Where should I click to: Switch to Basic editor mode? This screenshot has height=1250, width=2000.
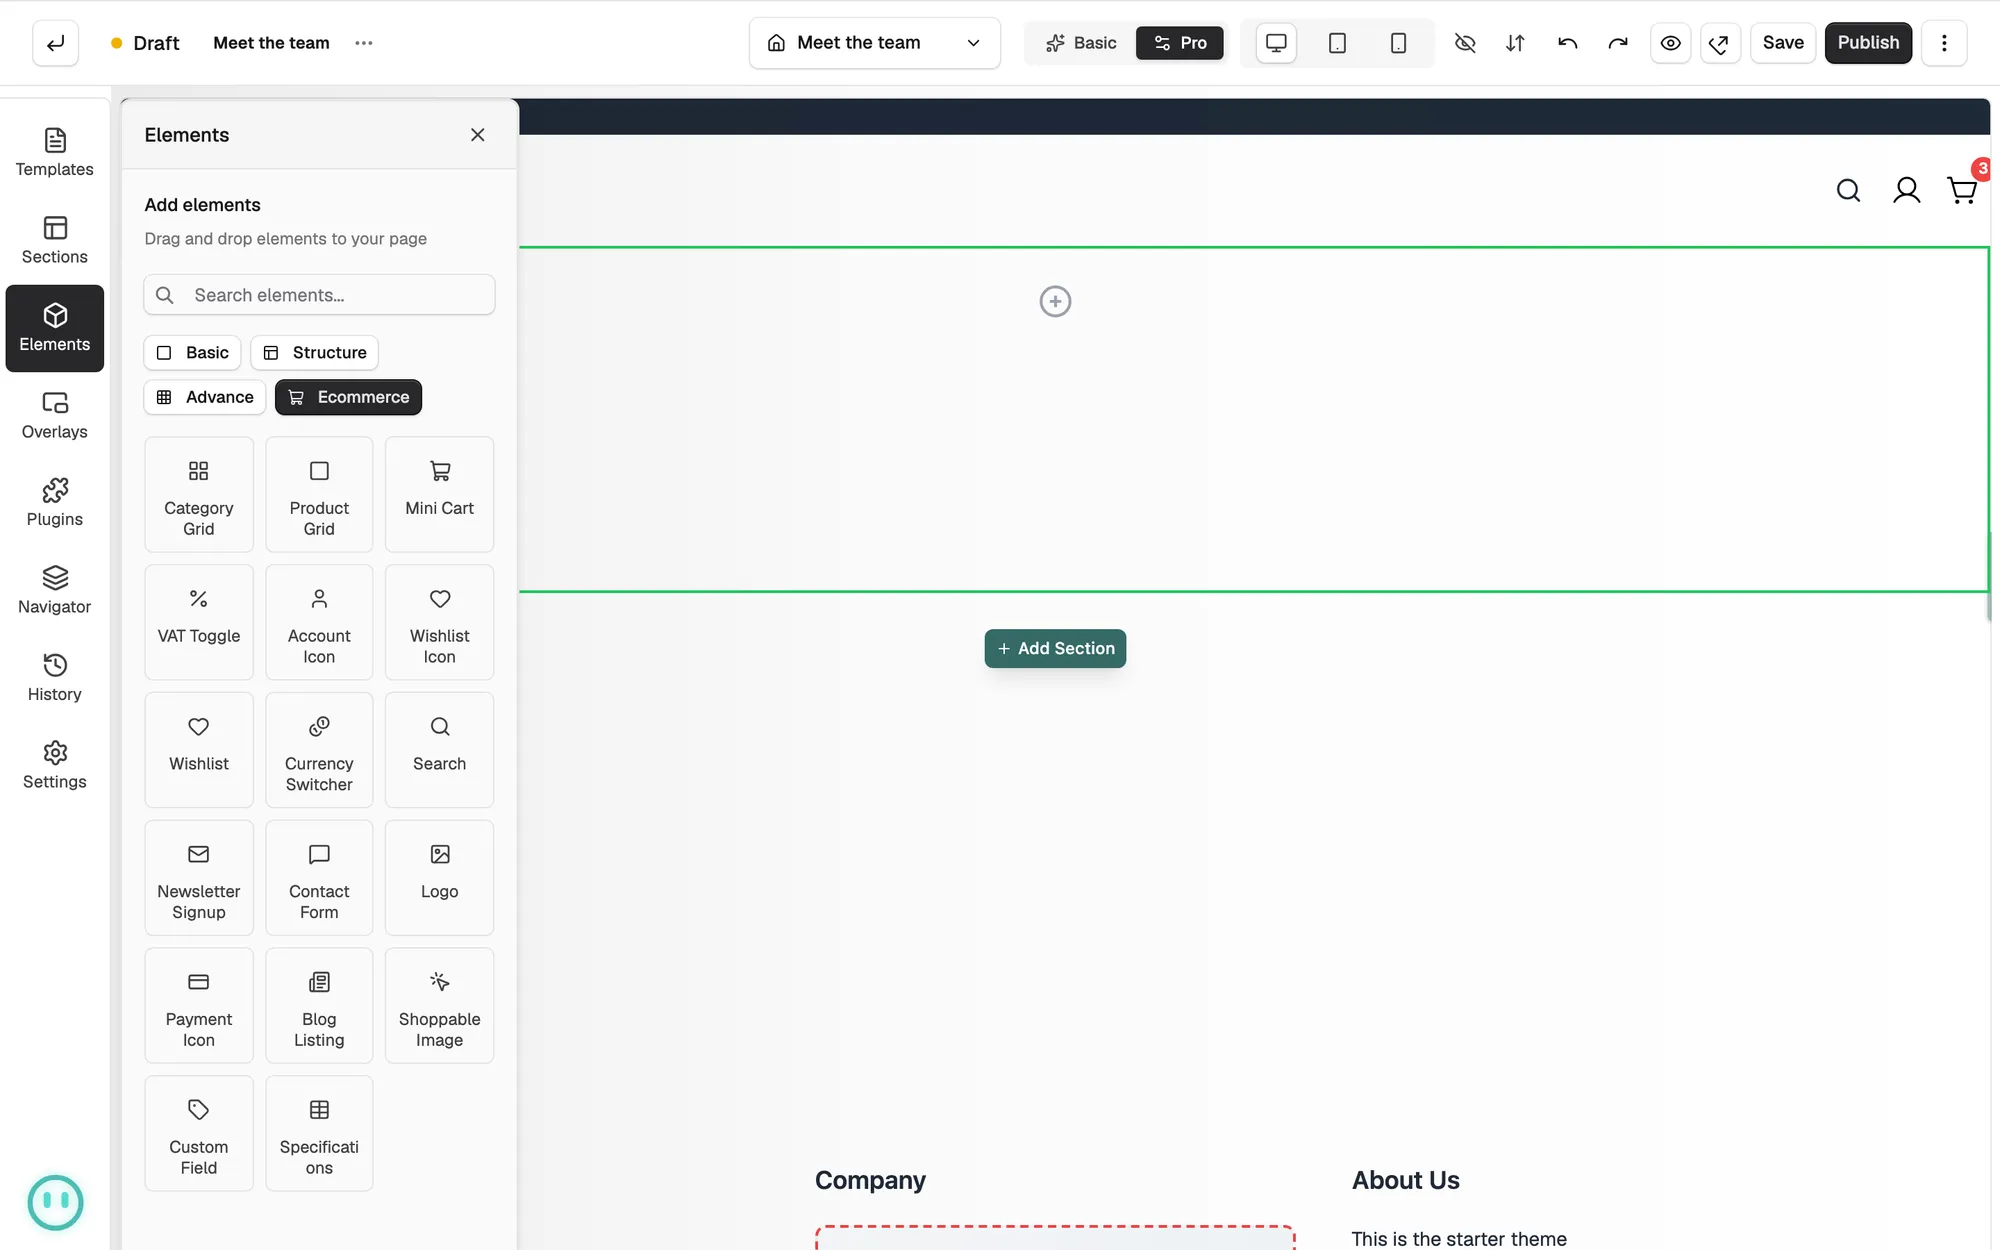pyautogui.click(x=1081, y=43)
